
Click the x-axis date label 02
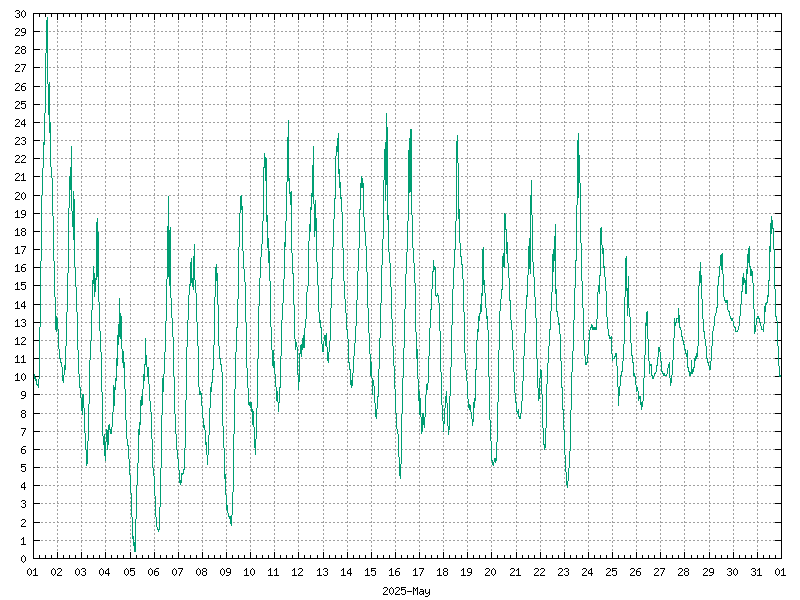coord(57,572)
